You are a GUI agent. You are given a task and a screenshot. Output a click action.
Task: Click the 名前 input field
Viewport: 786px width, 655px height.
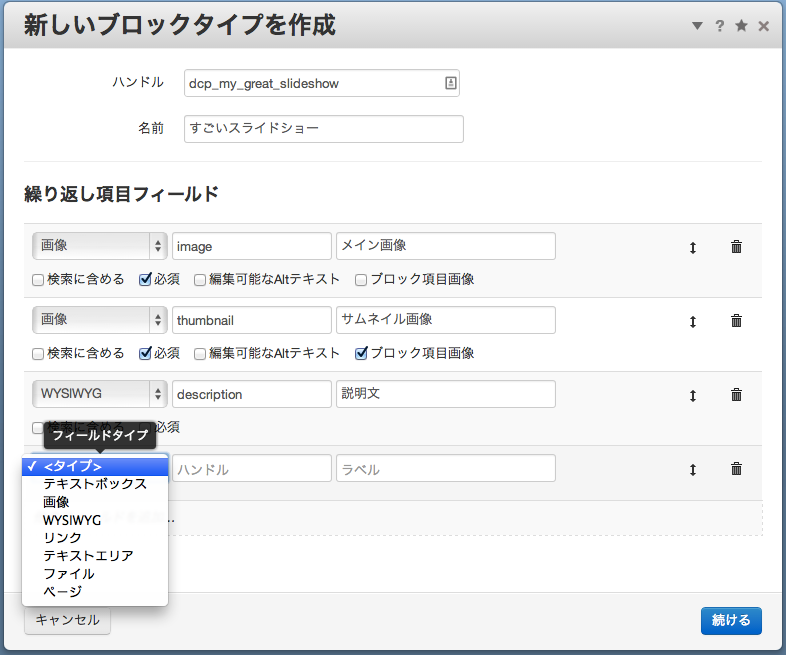(x=324, y=129)
